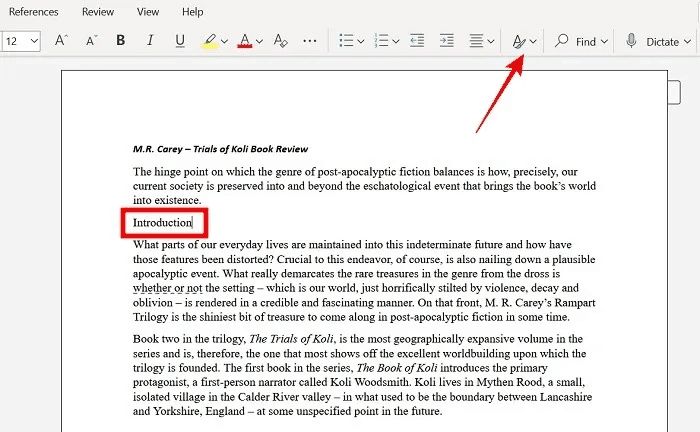Expand the bullet list style dropdown
Screen dimensions: 700x432
(x=361, y=42)
